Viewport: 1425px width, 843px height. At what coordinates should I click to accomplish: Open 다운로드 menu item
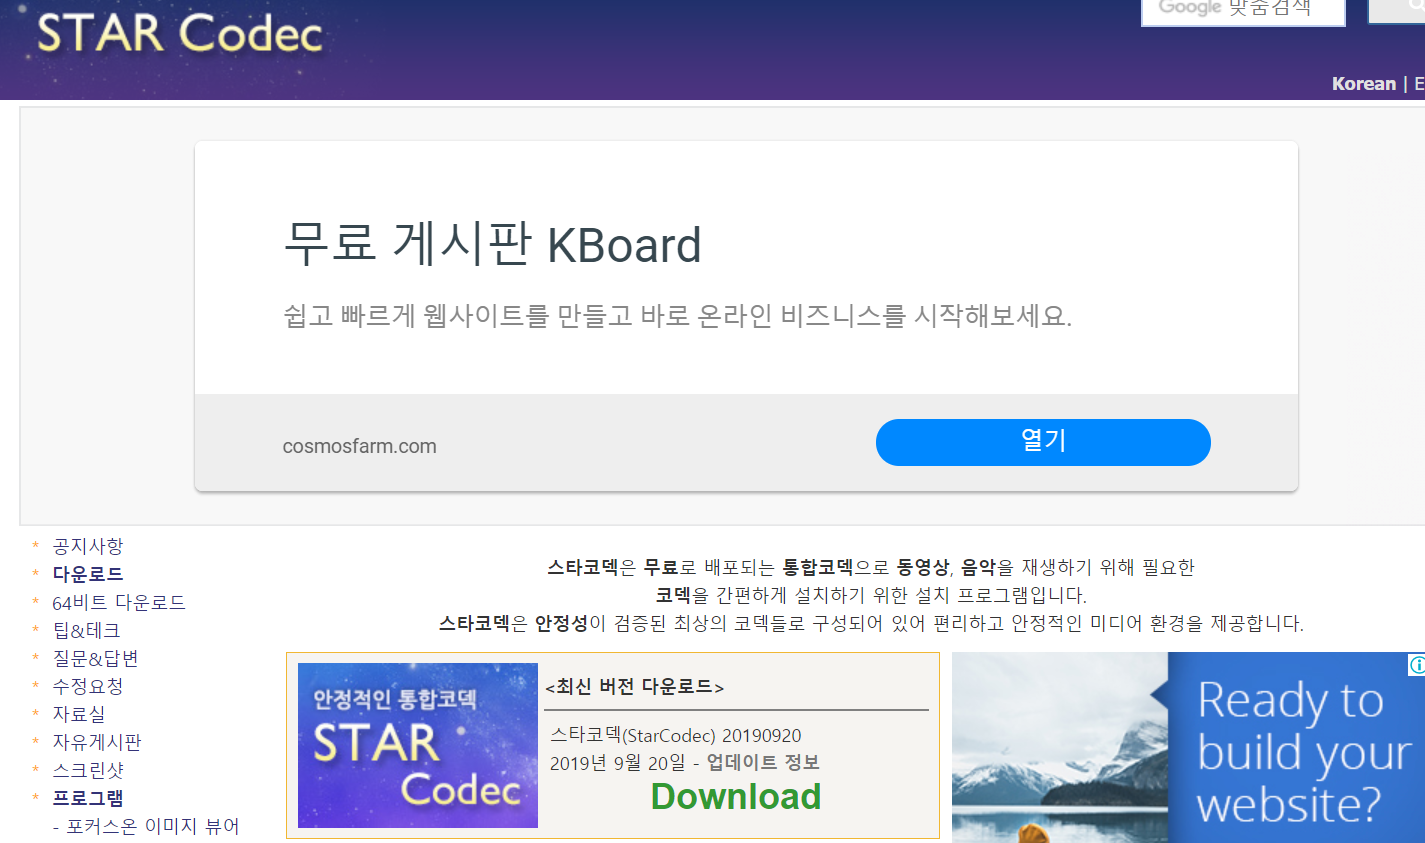[x=88, y=574]
